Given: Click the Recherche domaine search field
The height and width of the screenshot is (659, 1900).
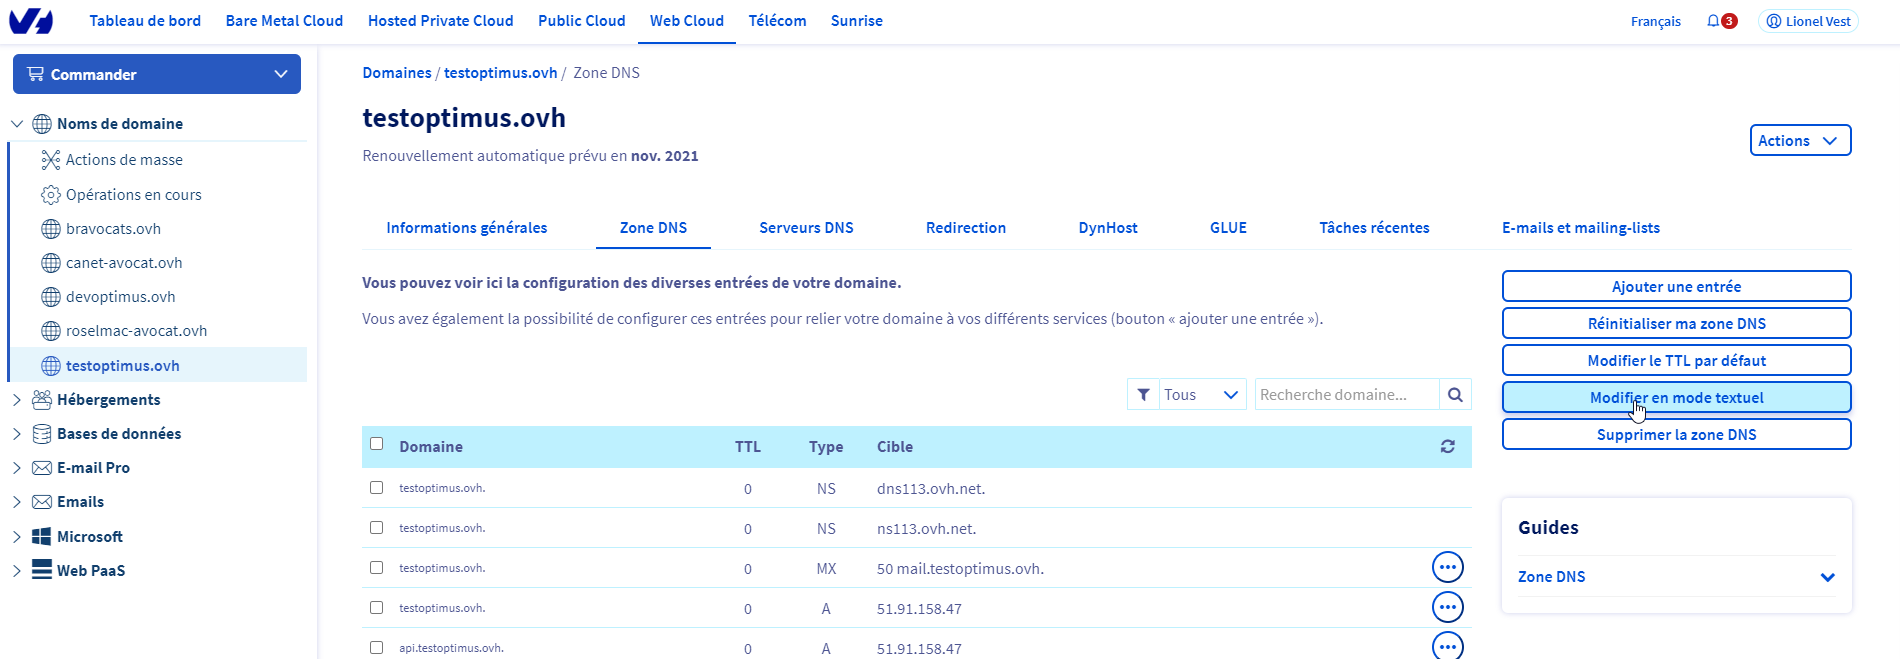Looking at the screenshot, I should [x=1346, y=395].
